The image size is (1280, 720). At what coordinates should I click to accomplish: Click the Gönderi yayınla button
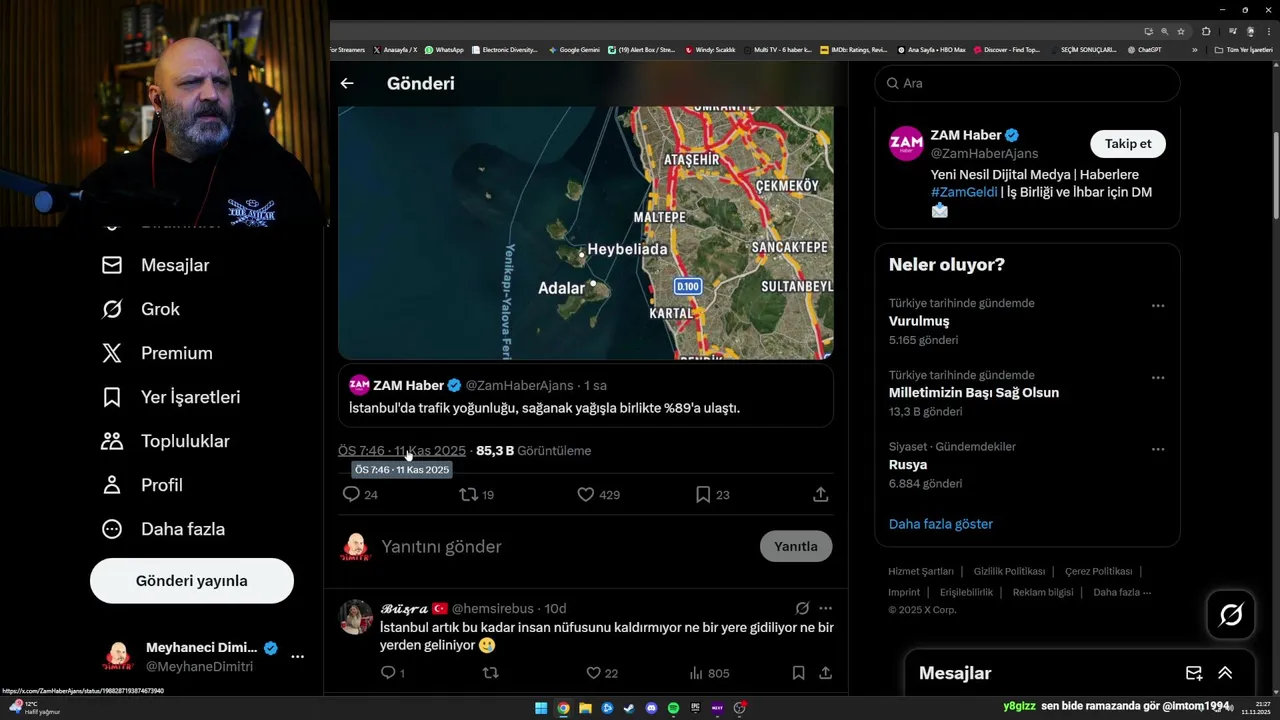pos(192,581)
